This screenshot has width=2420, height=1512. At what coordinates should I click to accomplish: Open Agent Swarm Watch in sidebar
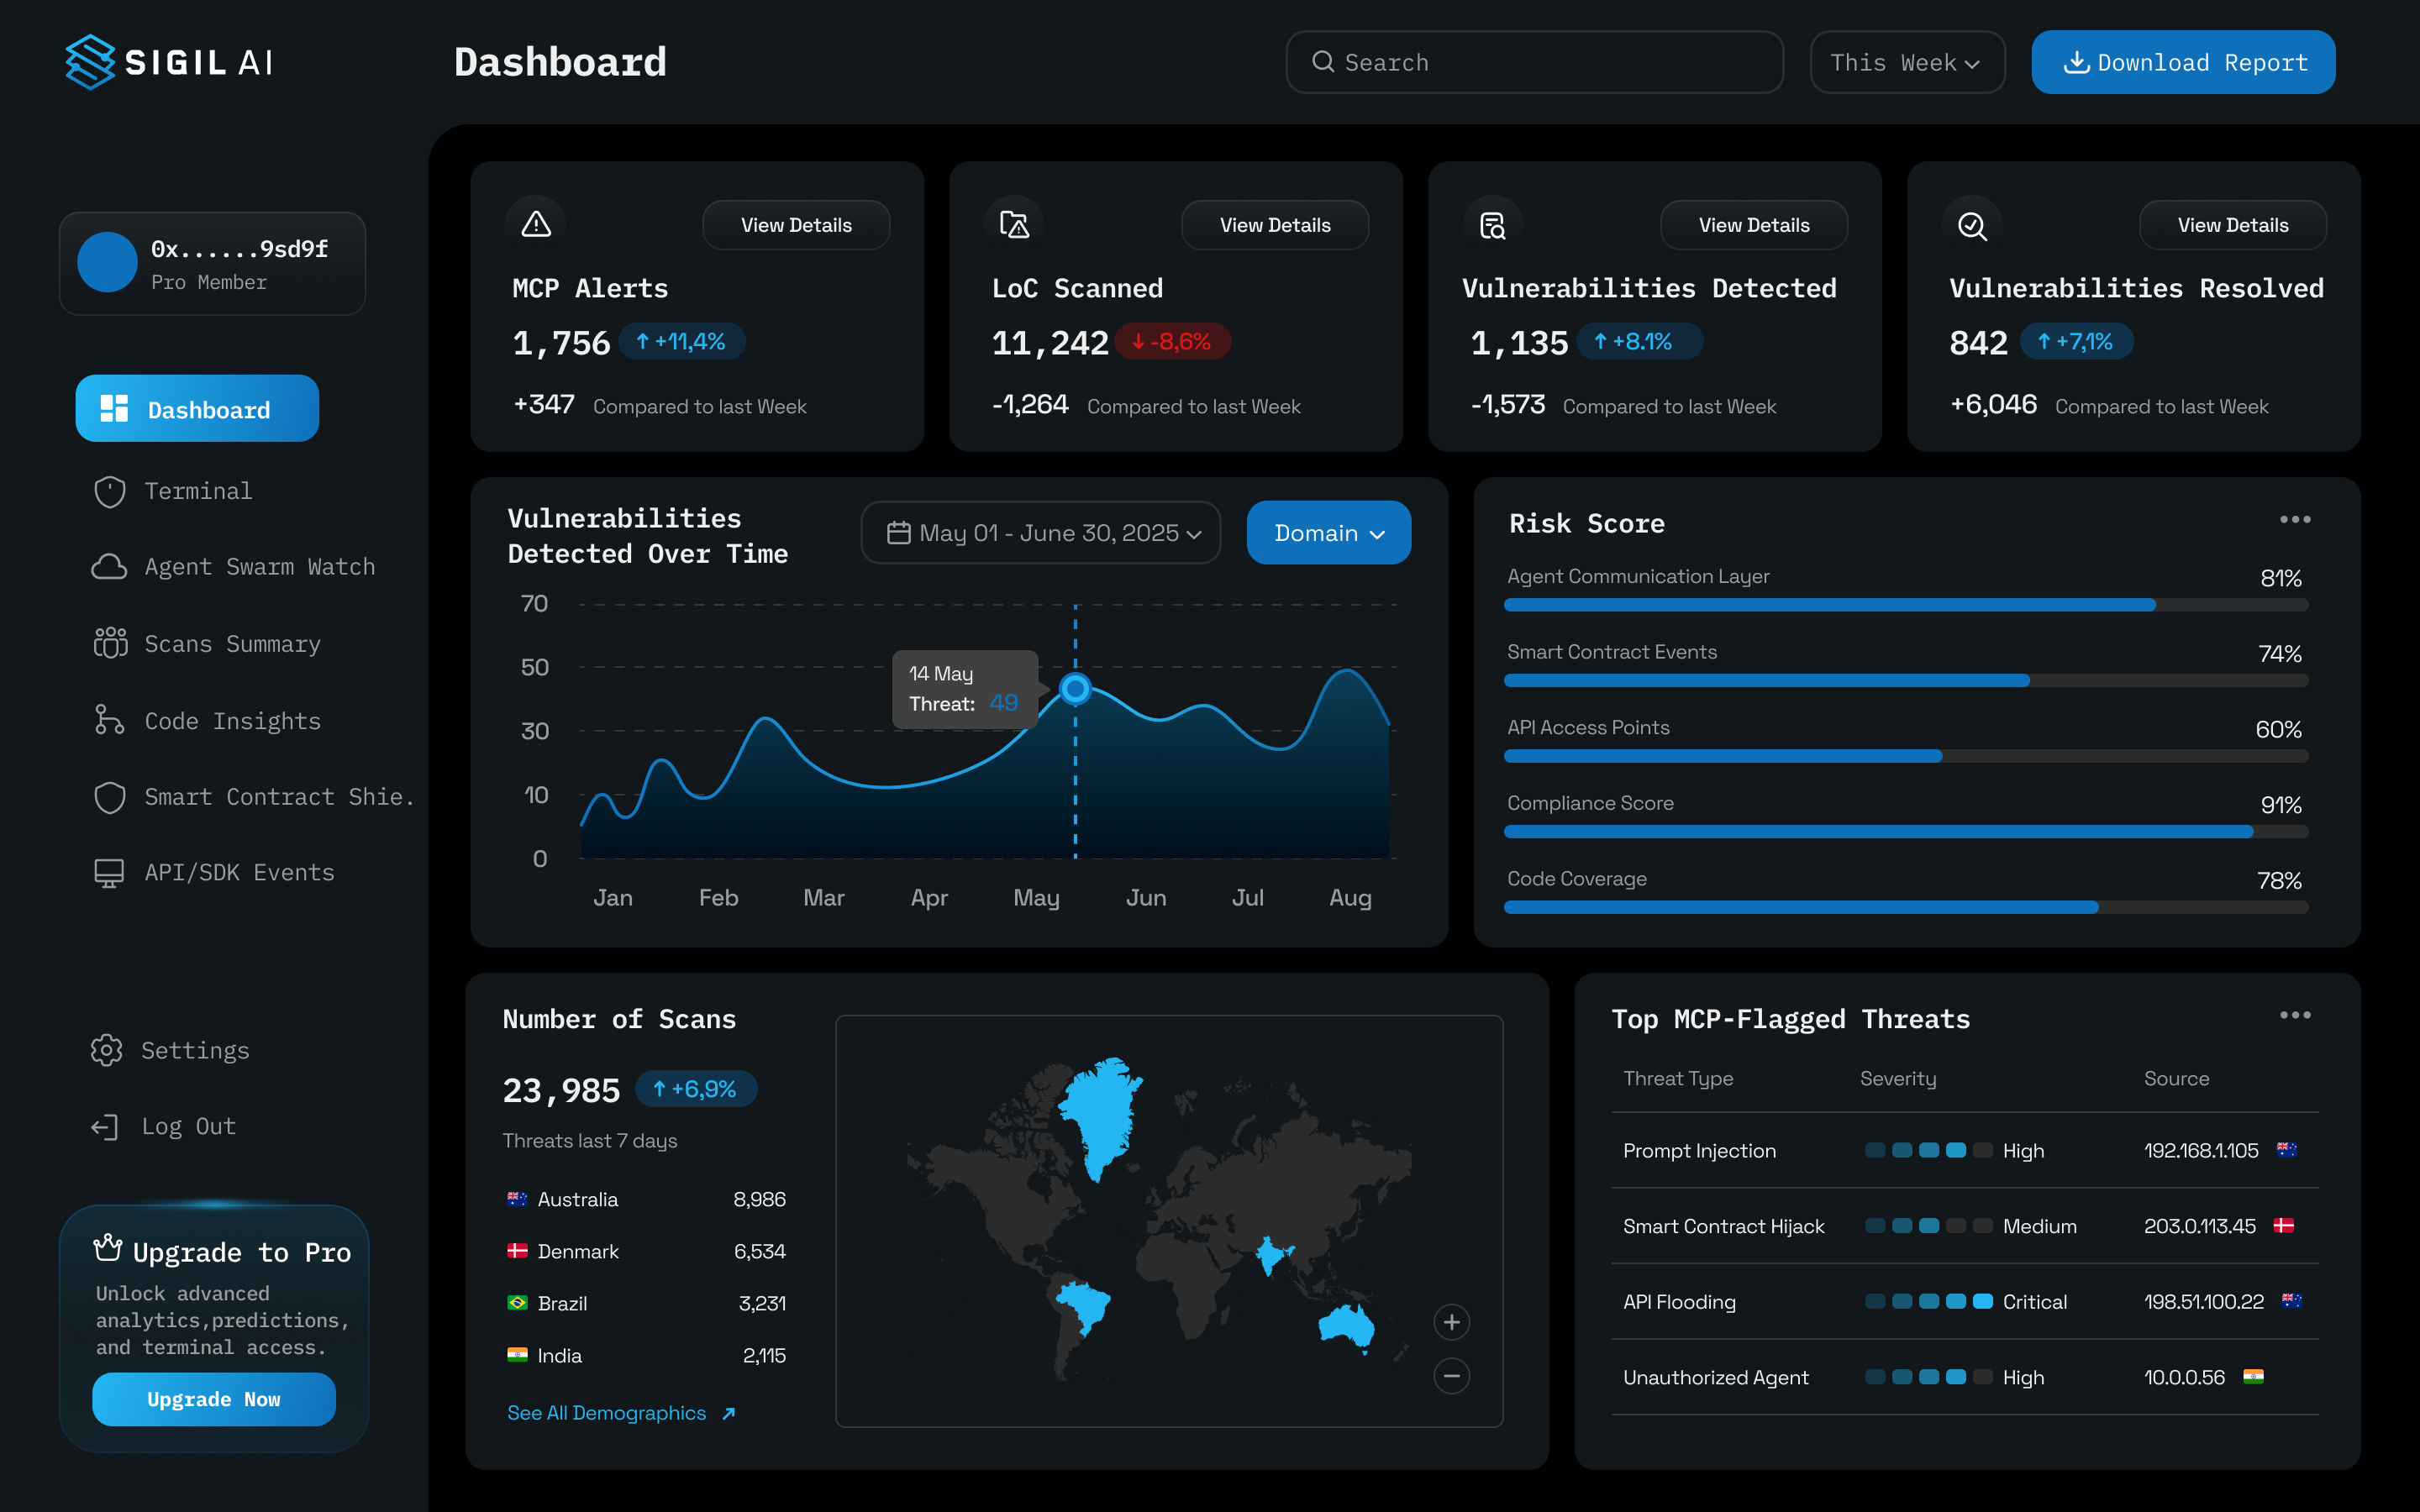[259, 567]
